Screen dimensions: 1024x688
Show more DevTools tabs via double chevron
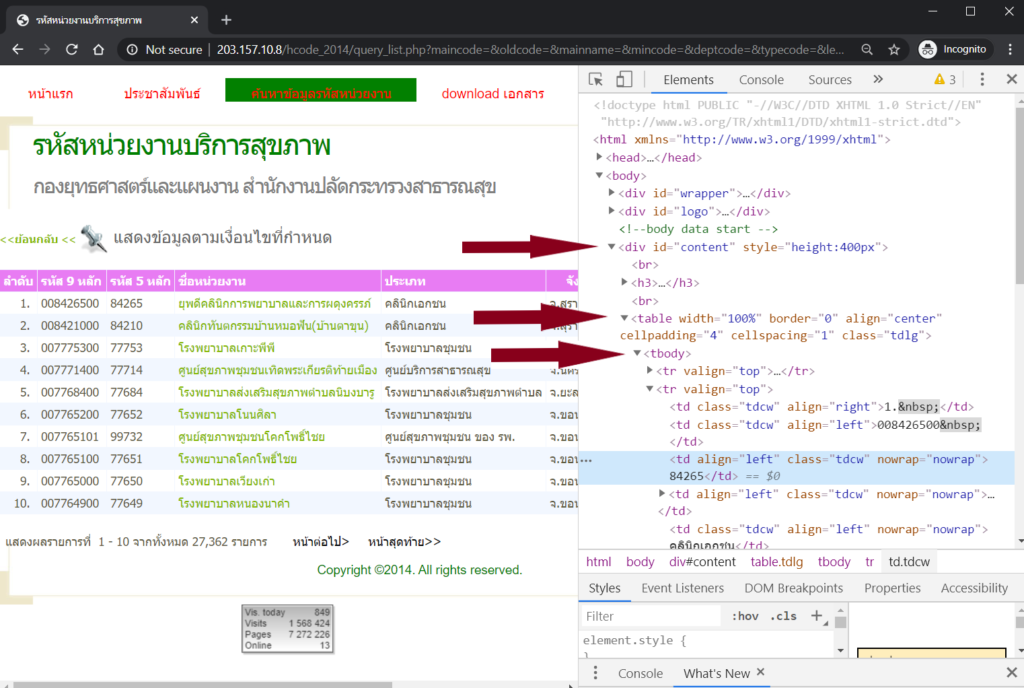(878, 80)
